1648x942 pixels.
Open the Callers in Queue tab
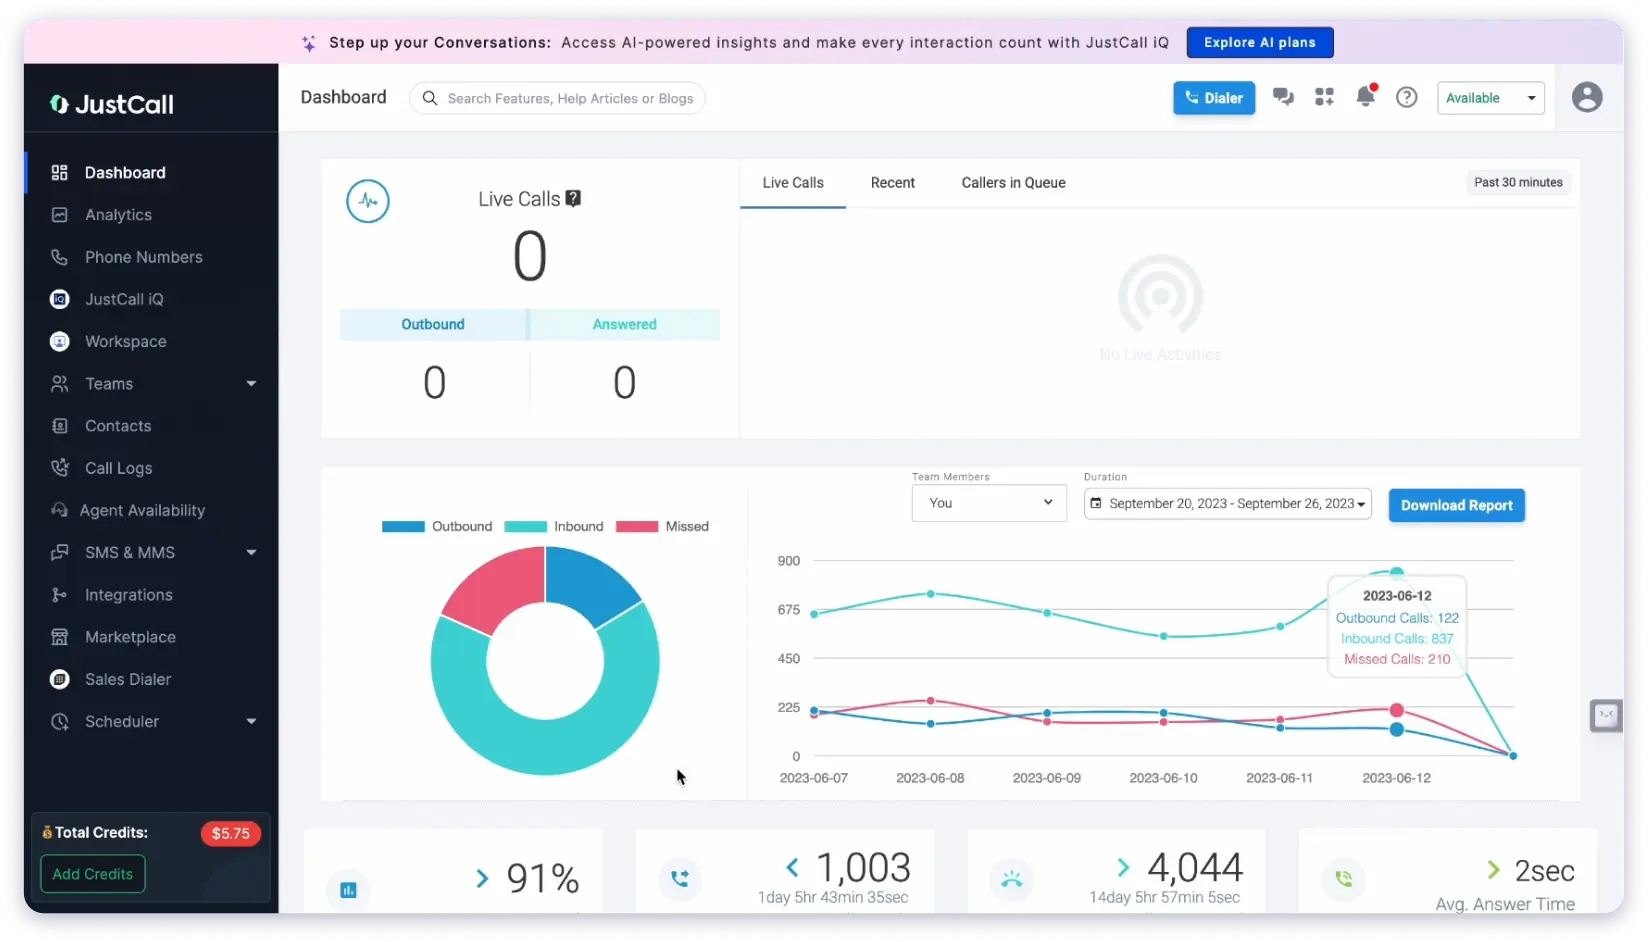point(1012,182)
